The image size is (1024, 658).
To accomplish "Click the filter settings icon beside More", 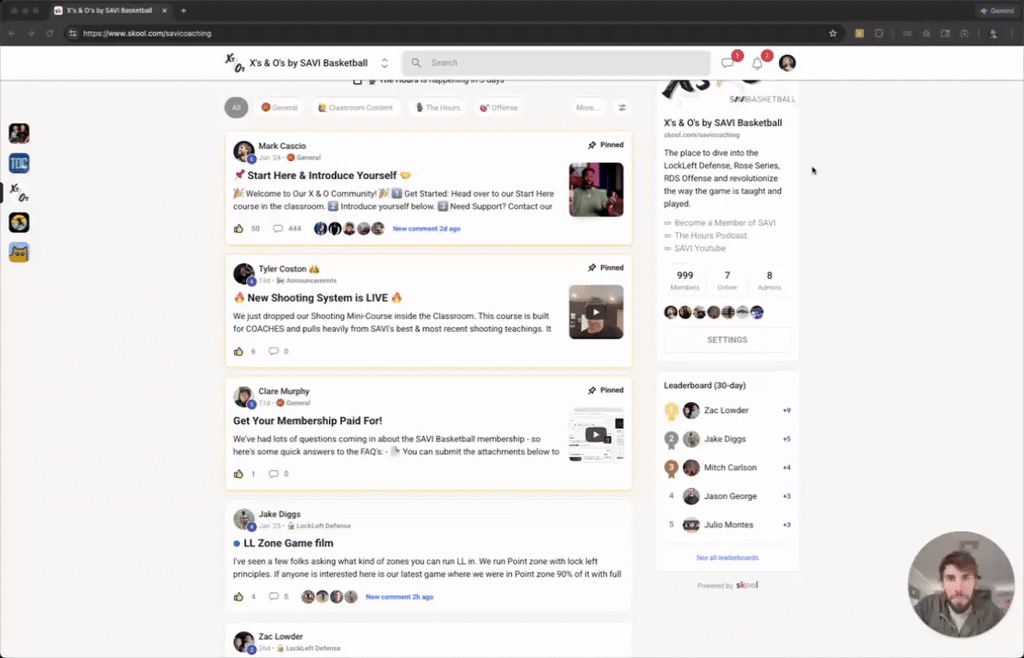I will click(x=622, y=108).
